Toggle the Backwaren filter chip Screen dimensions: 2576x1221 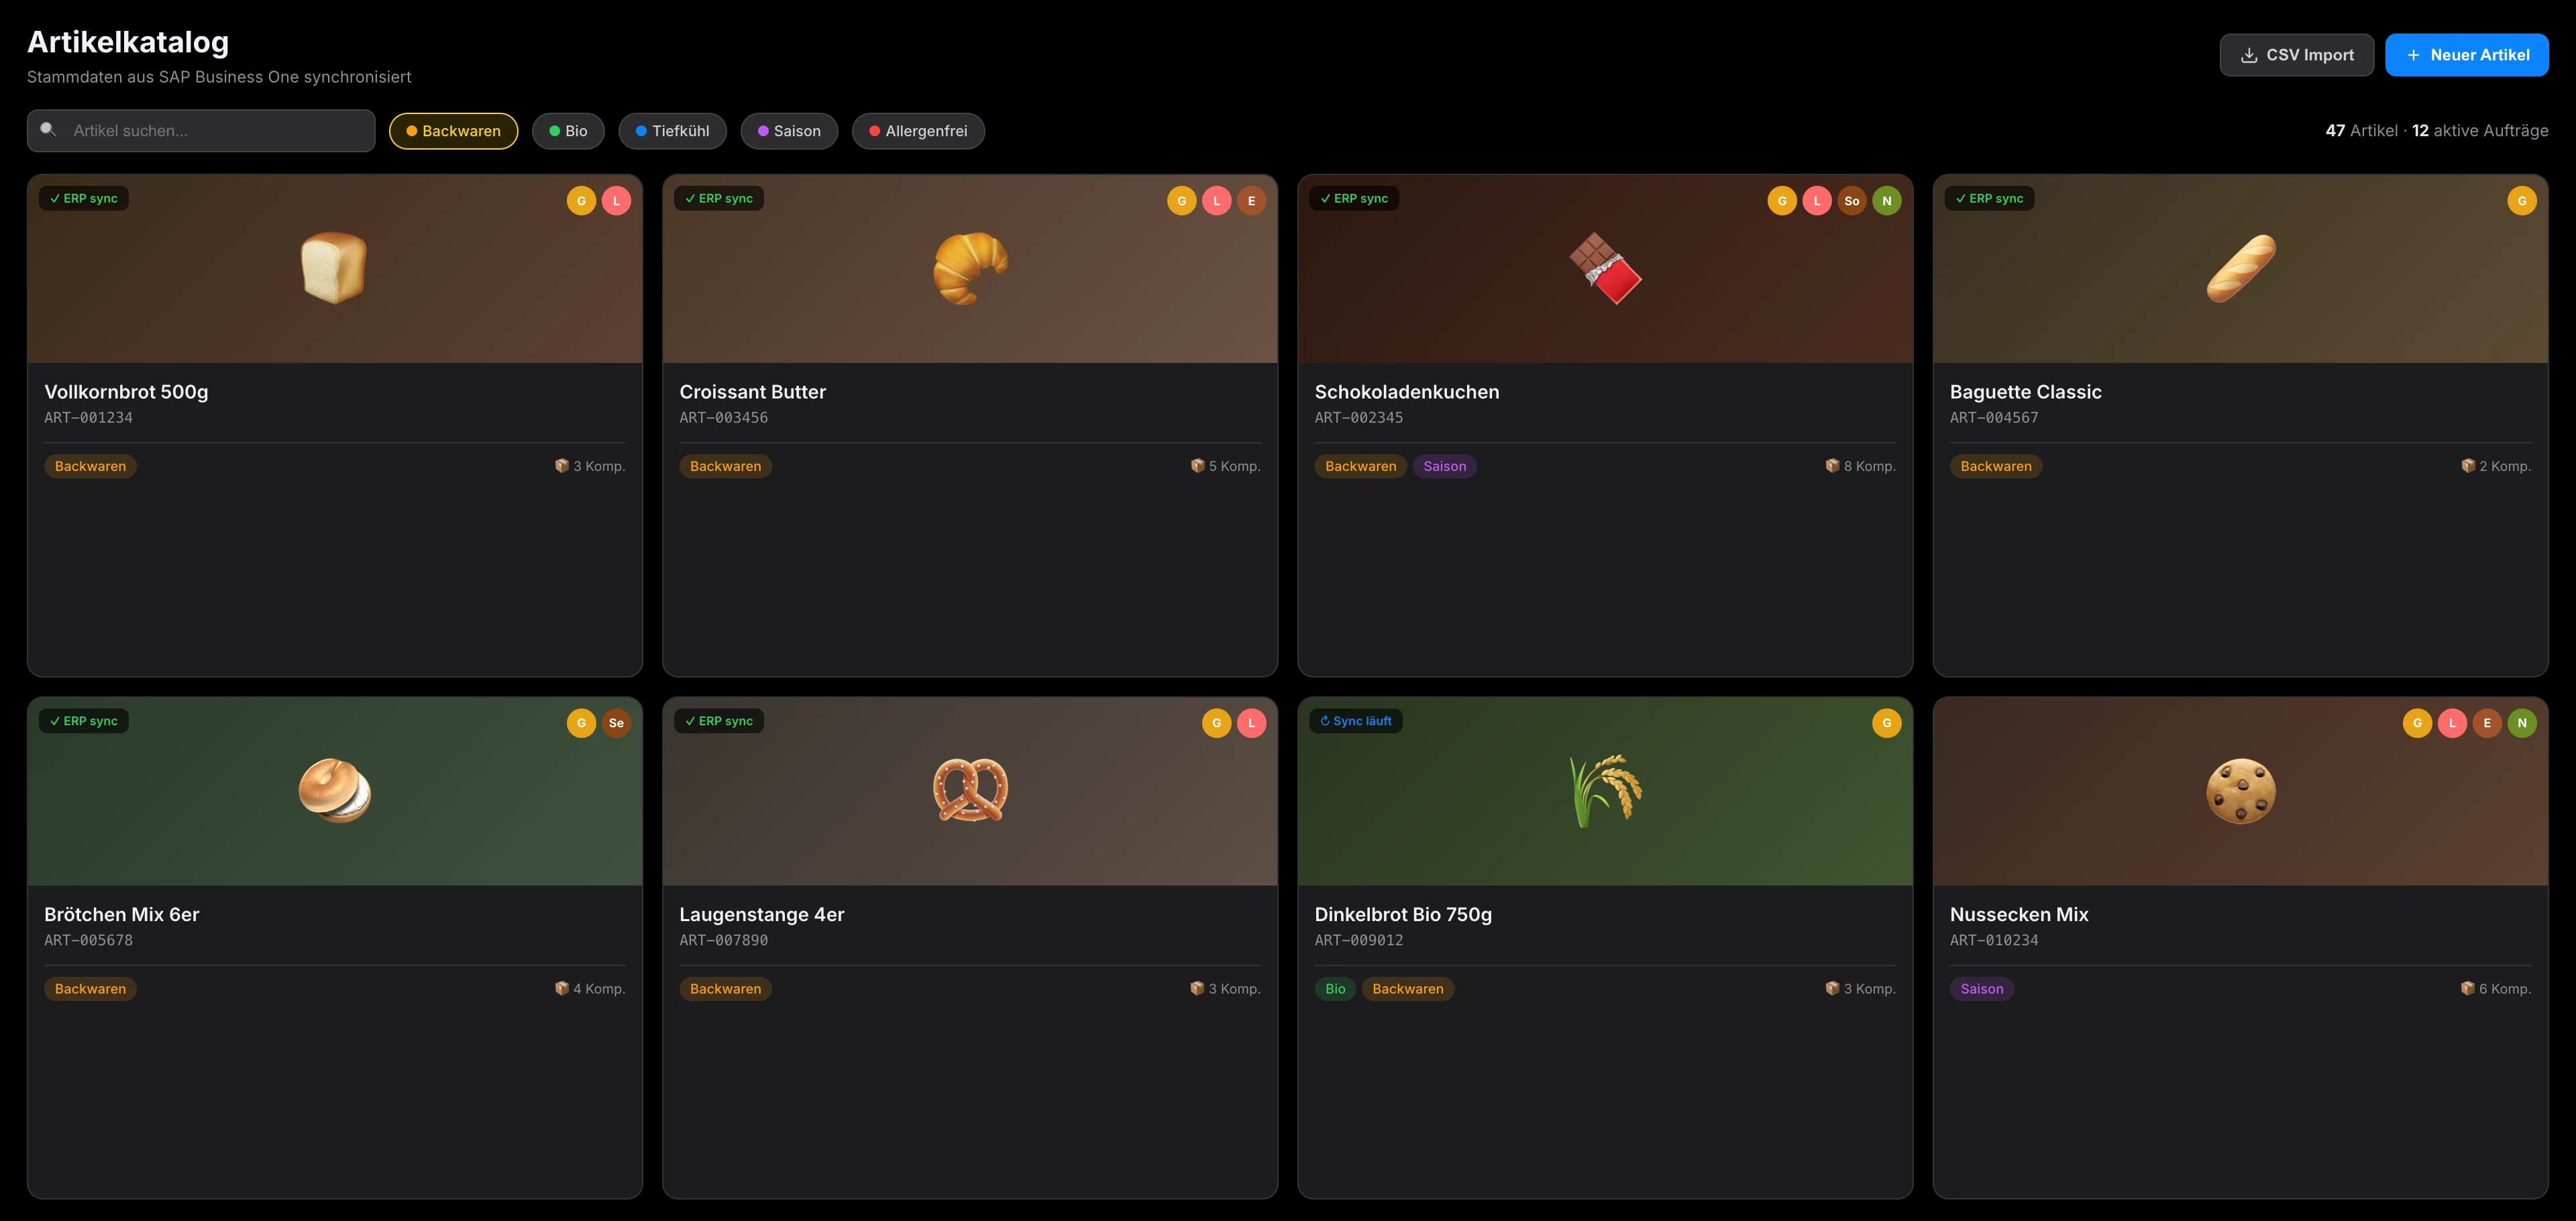tap(453, 131)
